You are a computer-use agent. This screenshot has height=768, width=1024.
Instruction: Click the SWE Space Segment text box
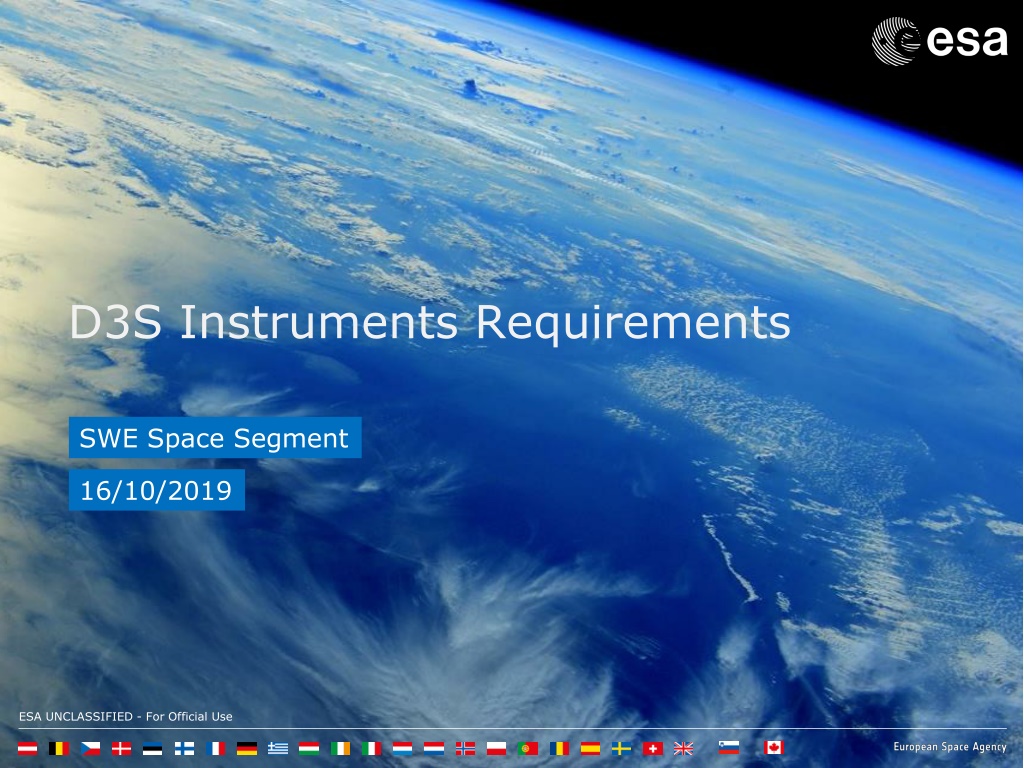coord(215,438)
